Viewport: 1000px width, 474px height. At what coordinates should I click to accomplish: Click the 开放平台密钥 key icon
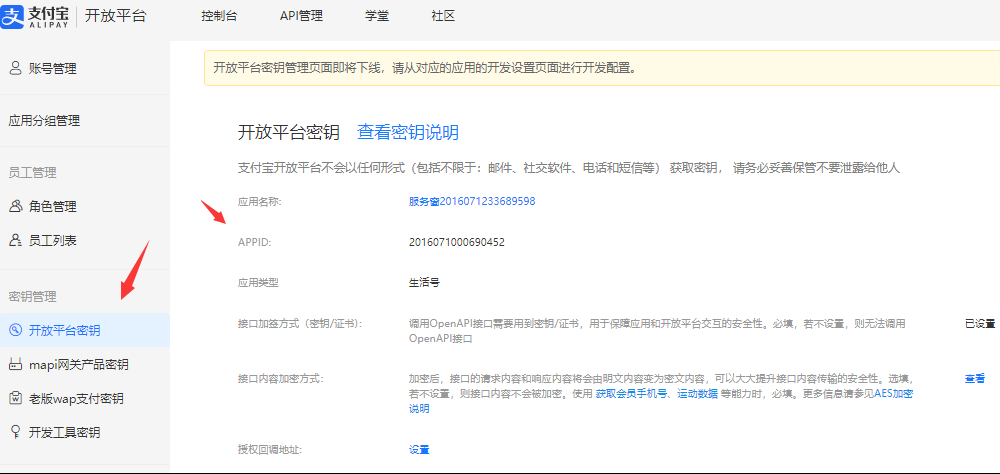tap(15, 331)
